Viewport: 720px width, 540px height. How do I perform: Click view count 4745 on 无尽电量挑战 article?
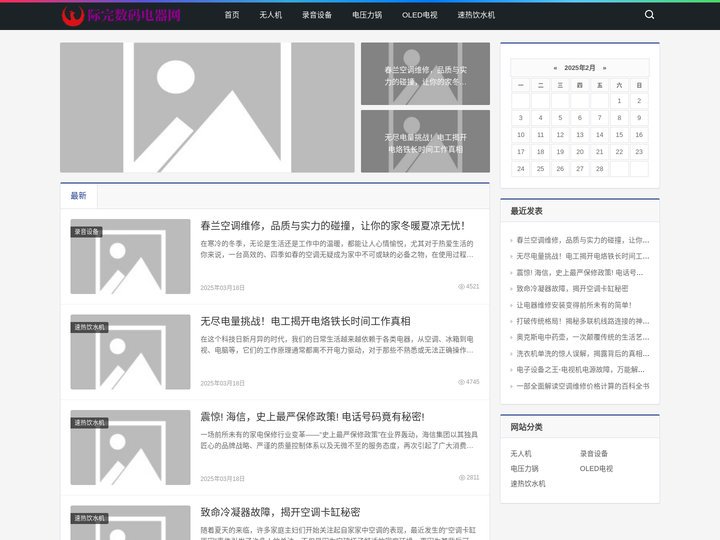coord(469,382)
